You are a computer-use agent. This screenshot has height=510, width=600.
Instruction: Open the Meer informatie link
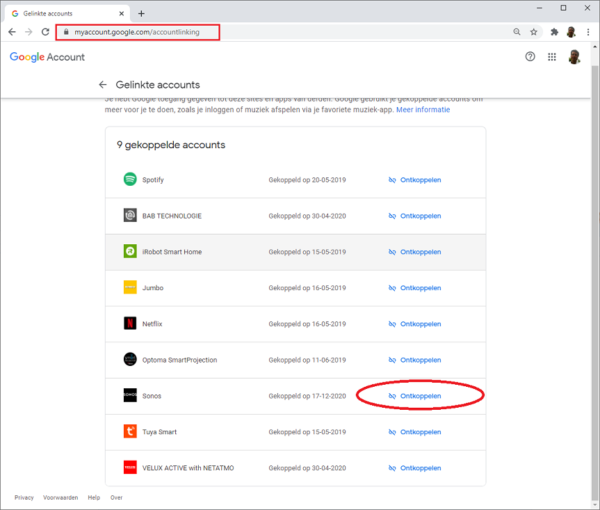tap(423, 110)
